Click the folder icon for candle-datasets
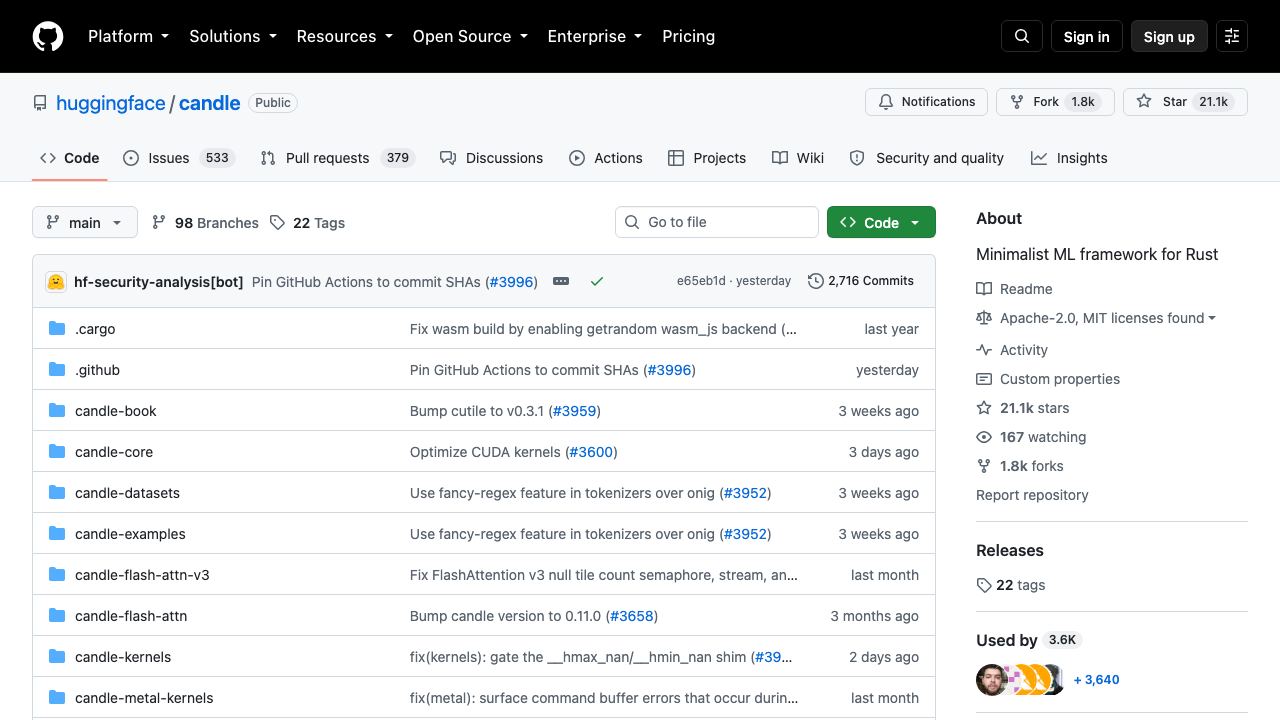This screenshot has width=1280, height=720. [x=57, y=492]
